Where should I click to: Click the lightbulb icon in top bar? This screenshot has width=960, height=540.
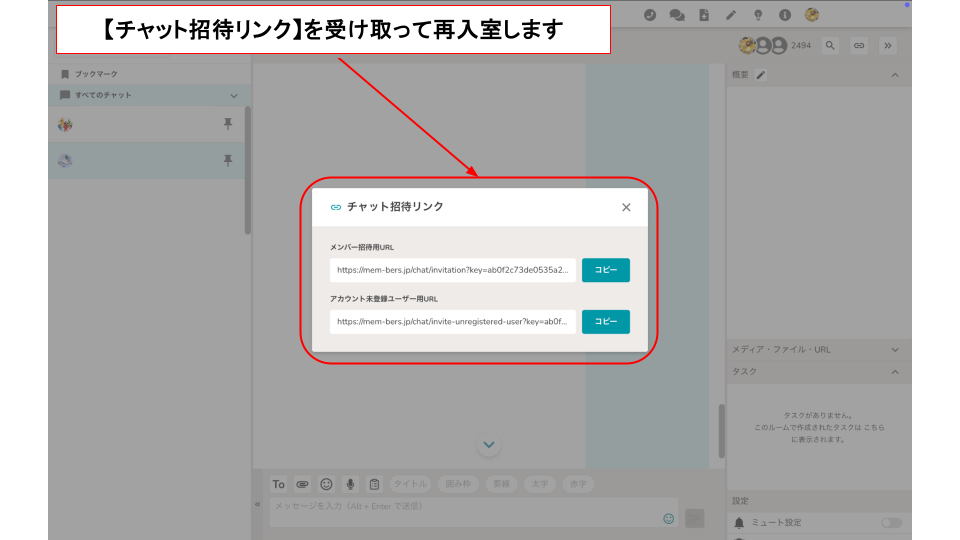coord(758,15)
